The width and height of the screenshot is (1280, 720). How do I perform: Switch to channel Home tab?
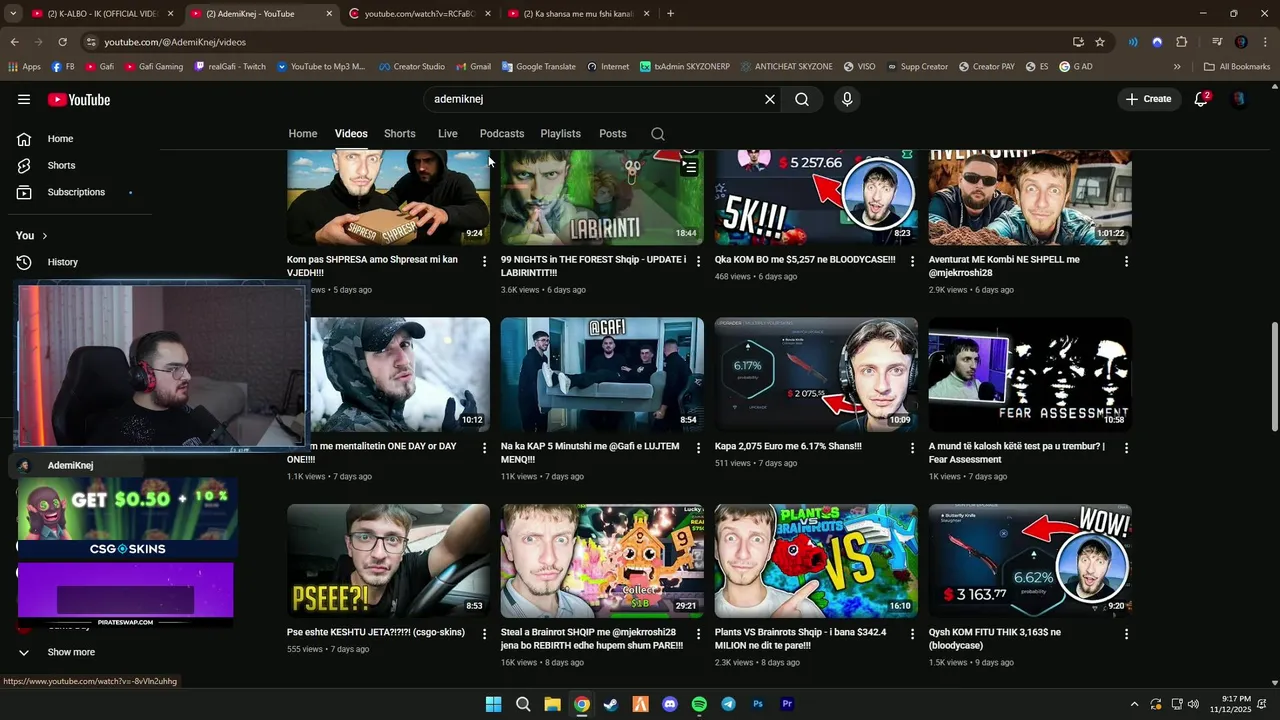[303, 134]
